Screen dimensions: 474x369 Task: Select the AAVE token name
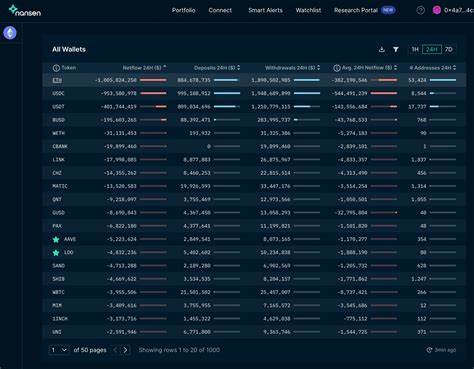point(70,239)
